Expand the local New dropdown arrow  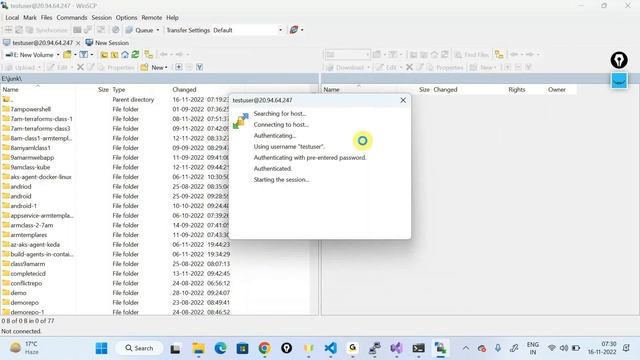[166, 67]
